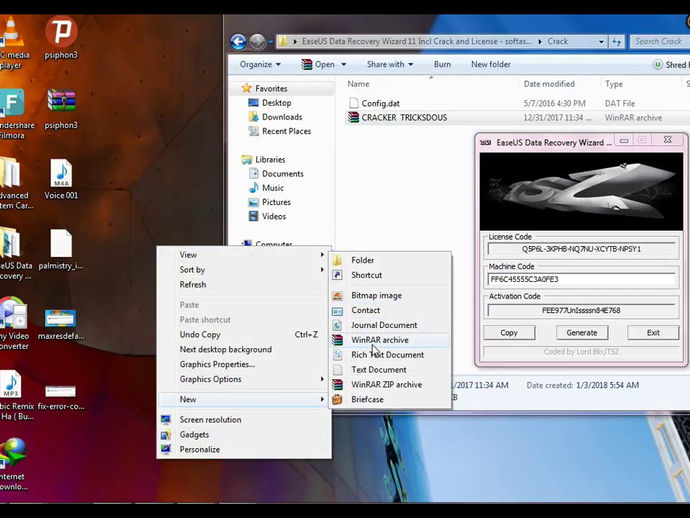Click the refresh button beside address bar
Image resolution: width=690 pixels, height=518 pixels.
(x=617, y=42)
